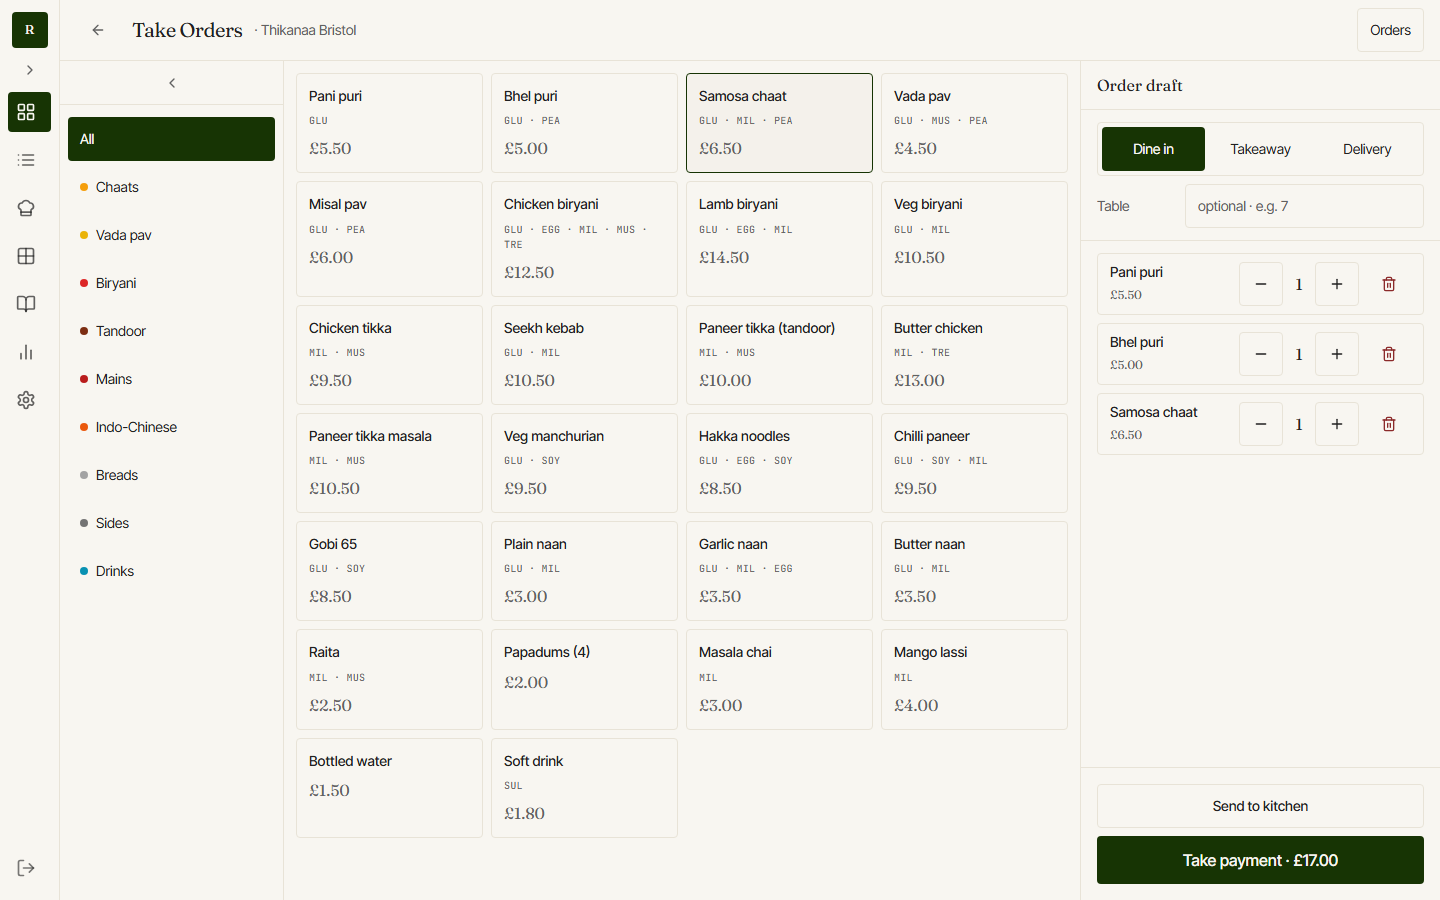Select the Dine in order type
The width and height of the screenshot is (1440, 900).
(1153, 149)
